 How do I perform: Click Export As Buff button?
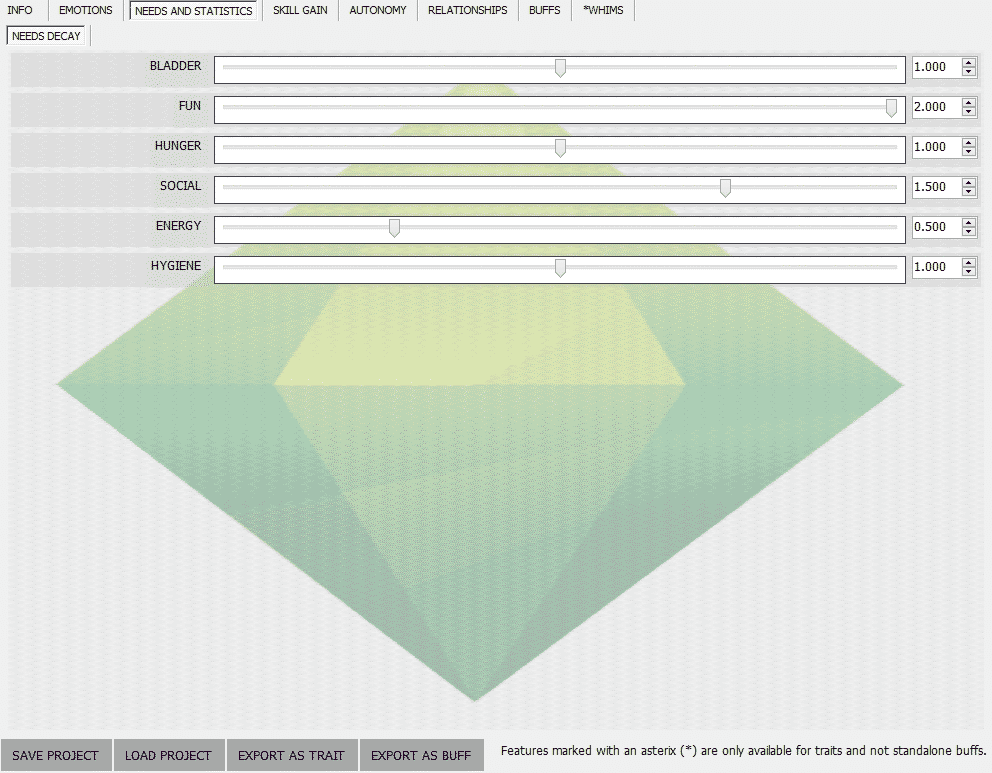point(421,755)
